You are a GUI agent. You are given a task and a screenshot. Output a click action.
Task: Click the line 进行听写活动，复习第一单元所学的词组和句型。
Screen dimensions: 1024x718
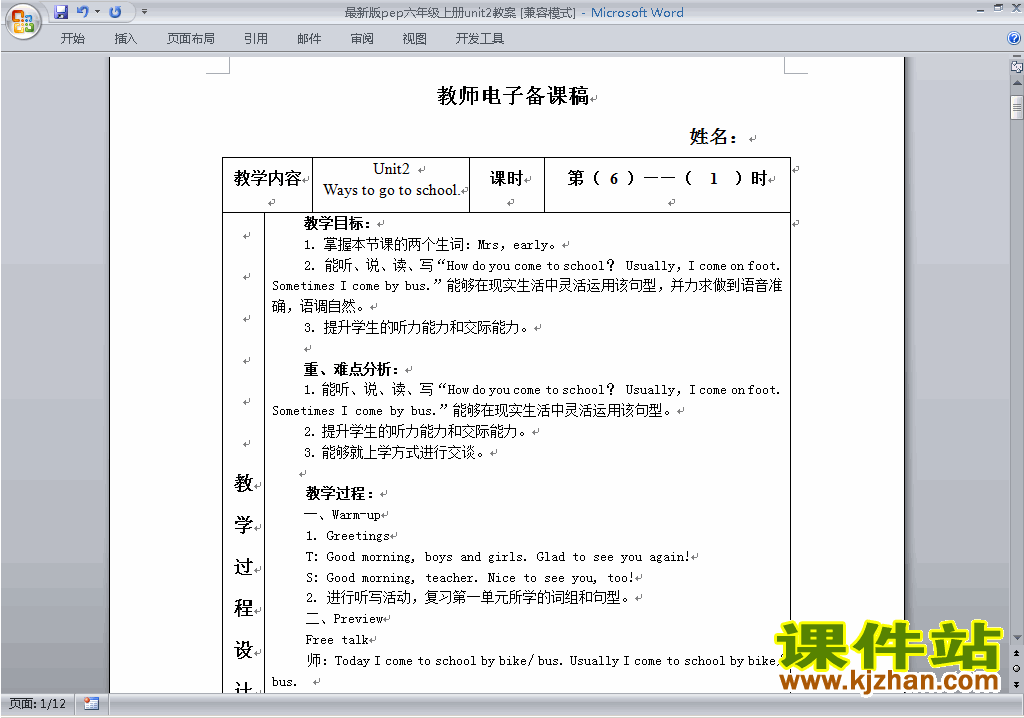click(468, 598)
